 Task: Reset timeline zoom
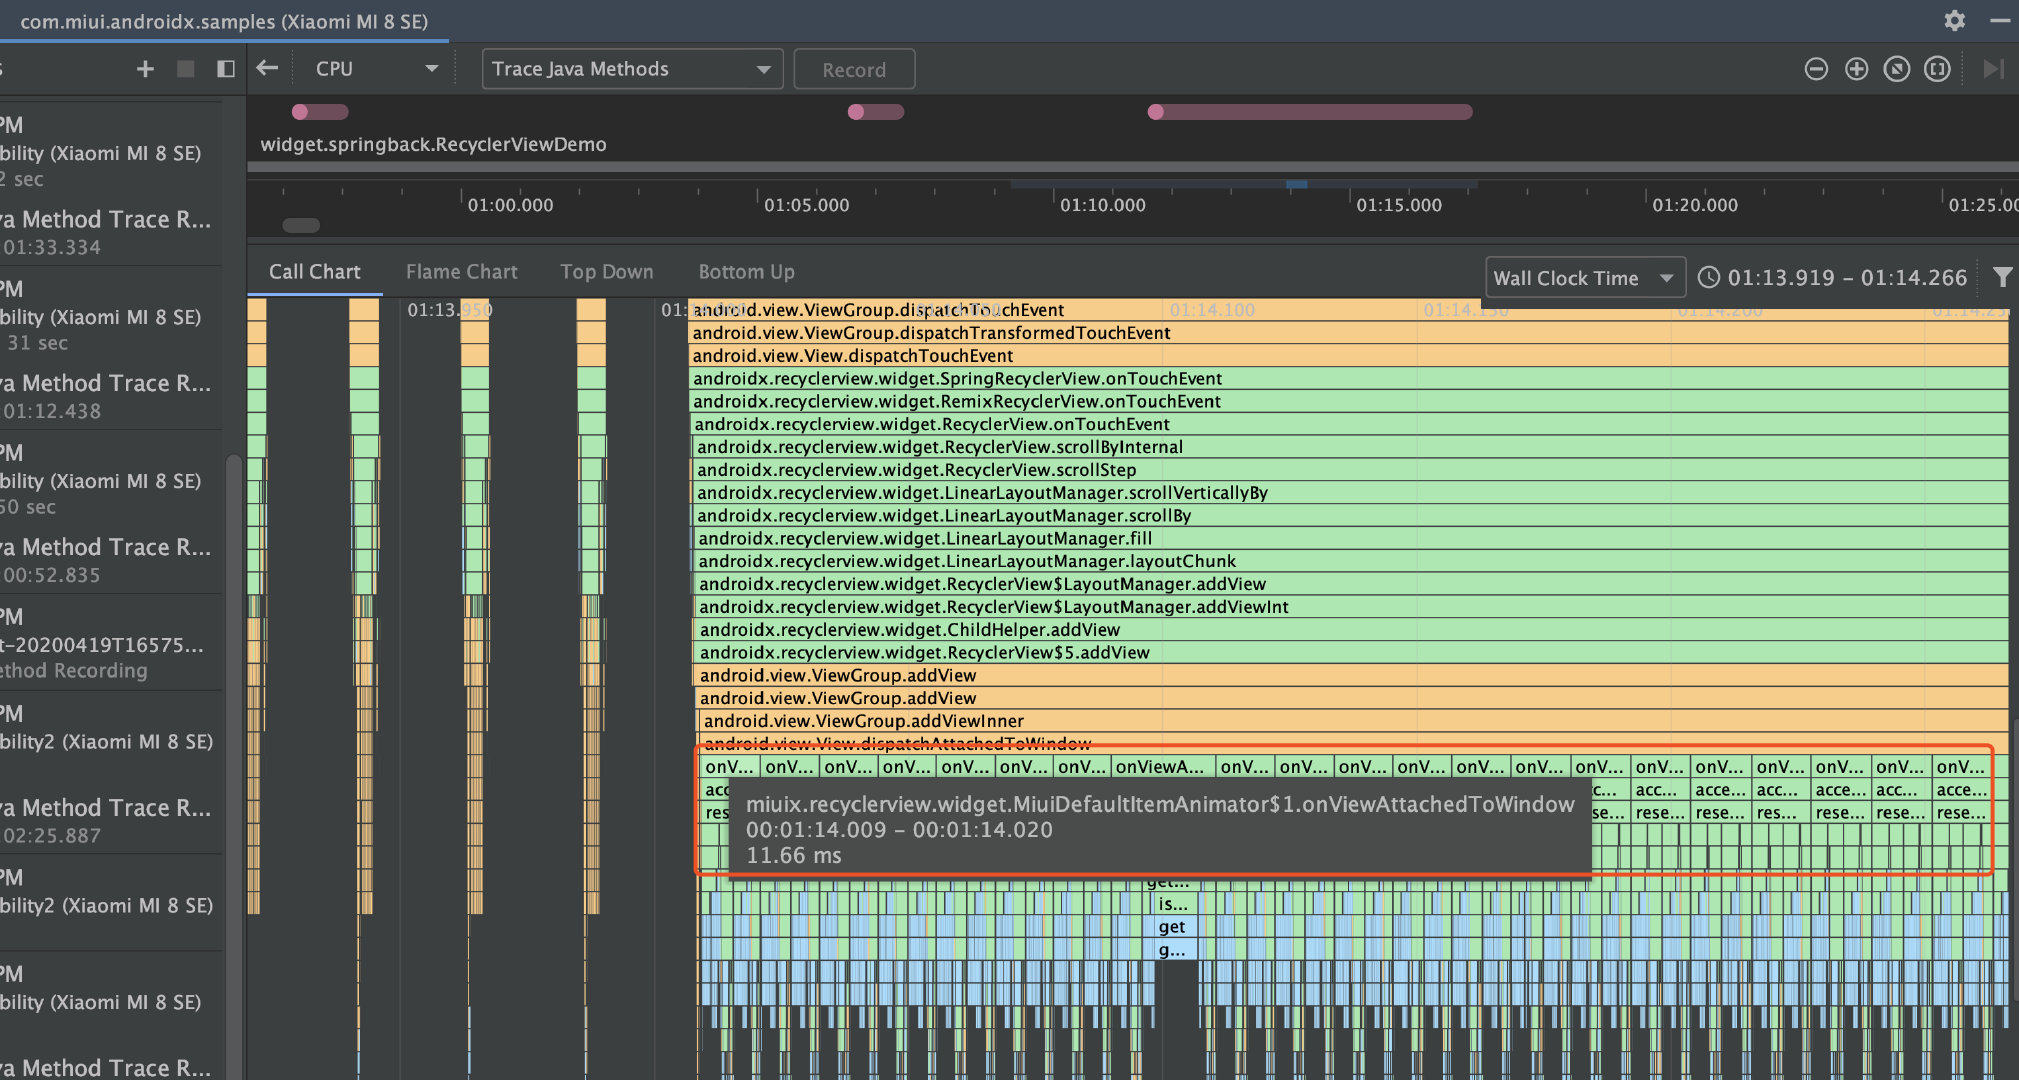point(1896,69)
